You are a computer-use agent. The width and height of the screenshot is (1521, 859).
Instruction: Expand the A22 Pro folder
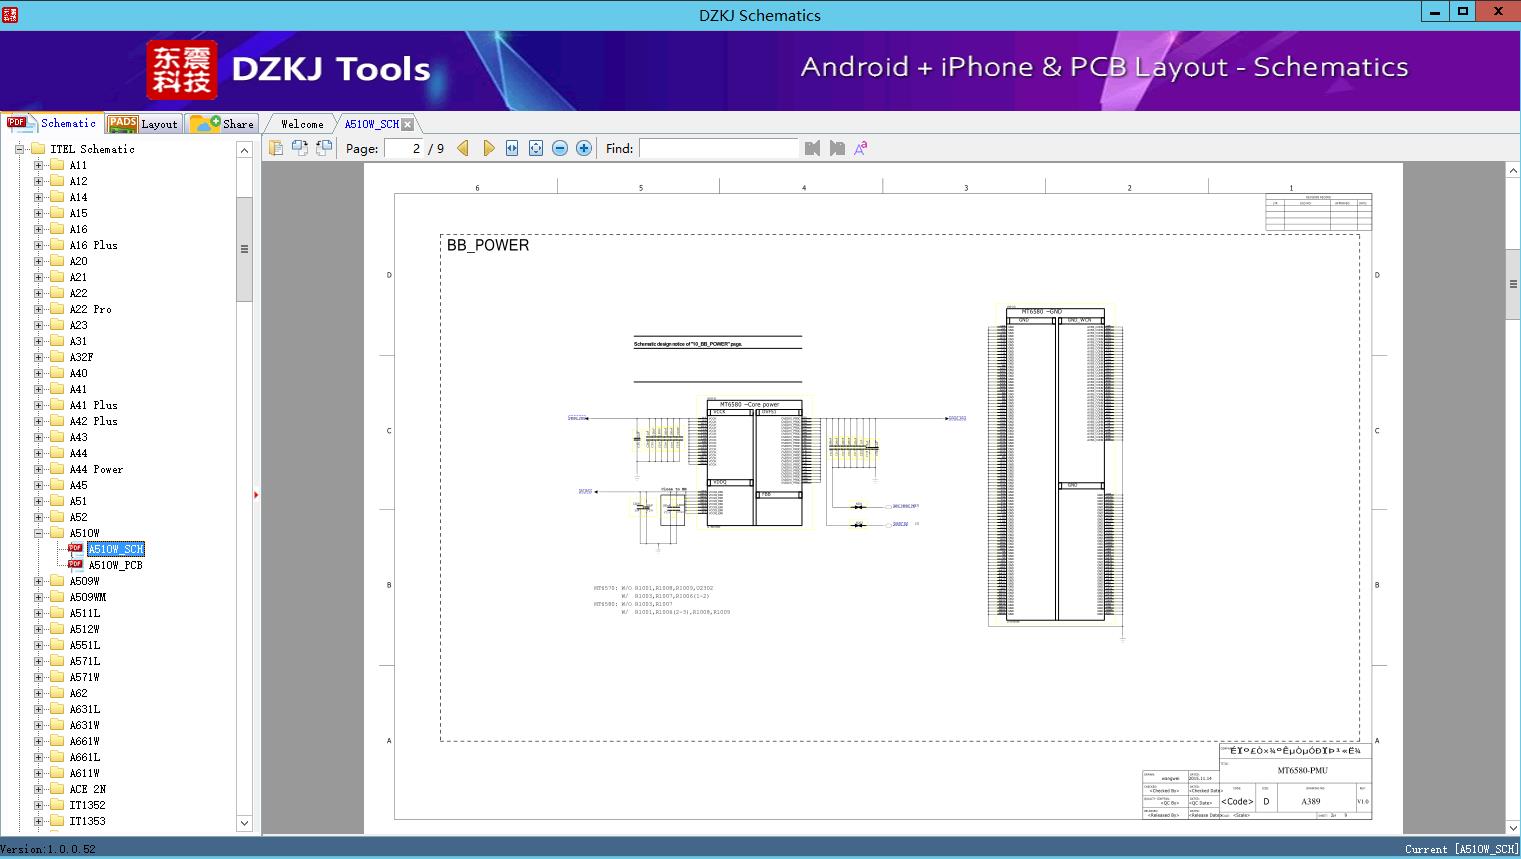point(38,309)
